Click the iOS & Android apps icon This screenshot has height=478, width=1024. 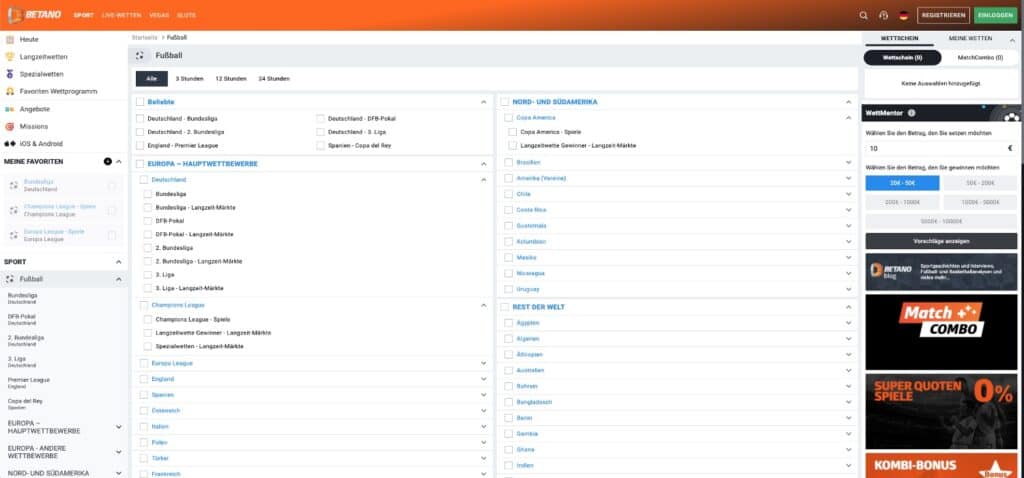pos(10,144)
